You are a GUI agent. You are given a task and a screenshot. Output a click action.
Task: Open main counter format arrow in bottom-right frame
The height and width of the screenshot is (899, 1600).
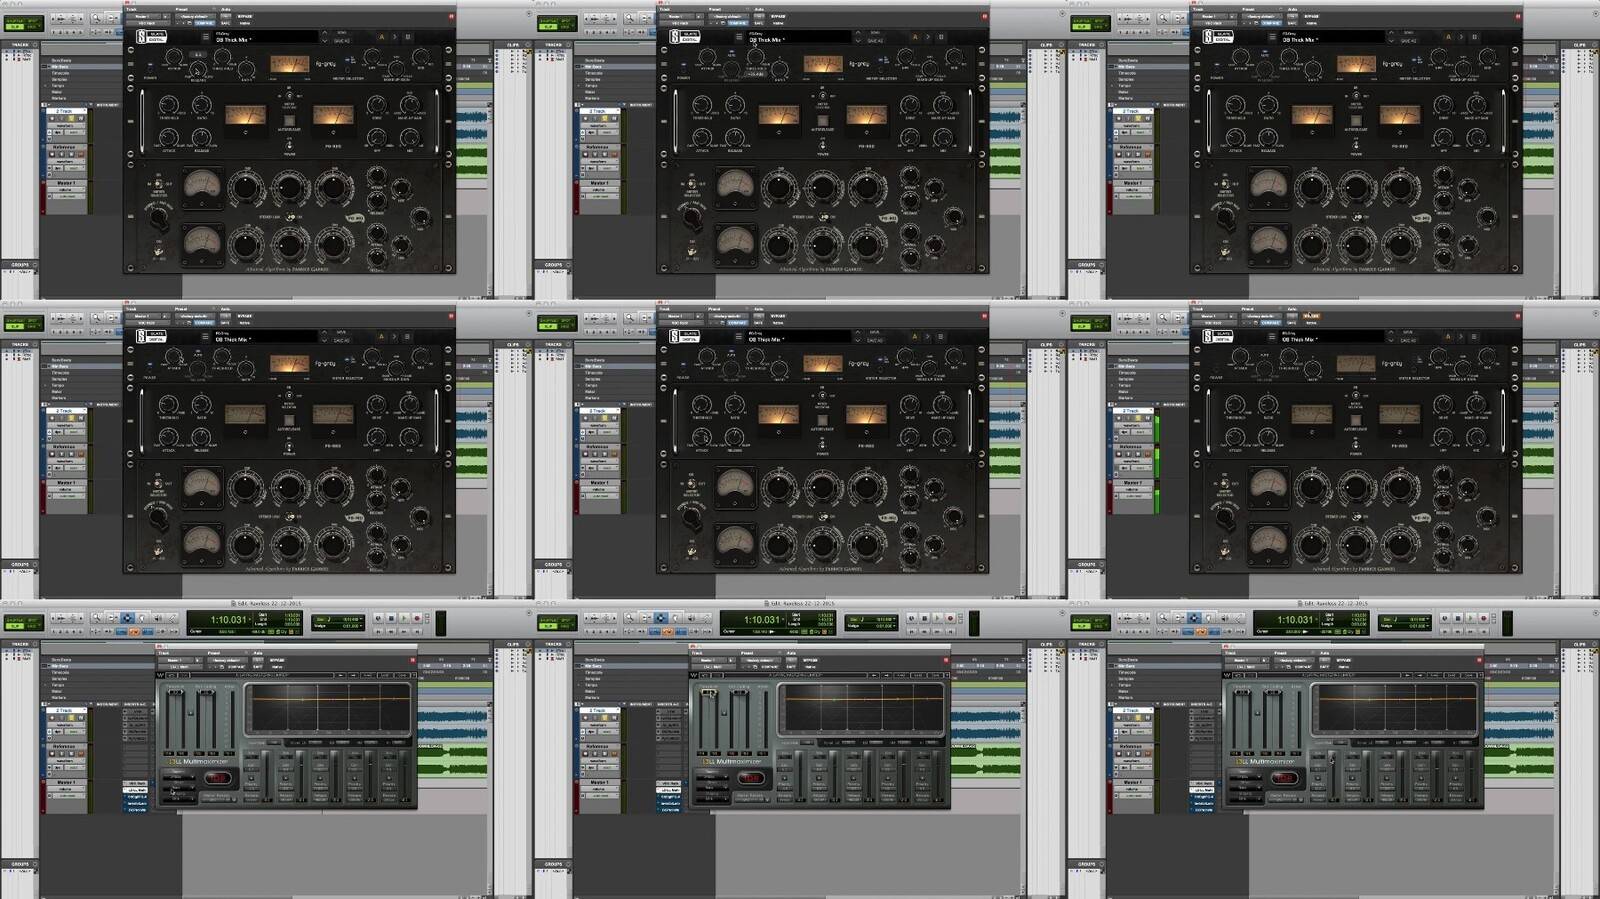point(1315,619)
